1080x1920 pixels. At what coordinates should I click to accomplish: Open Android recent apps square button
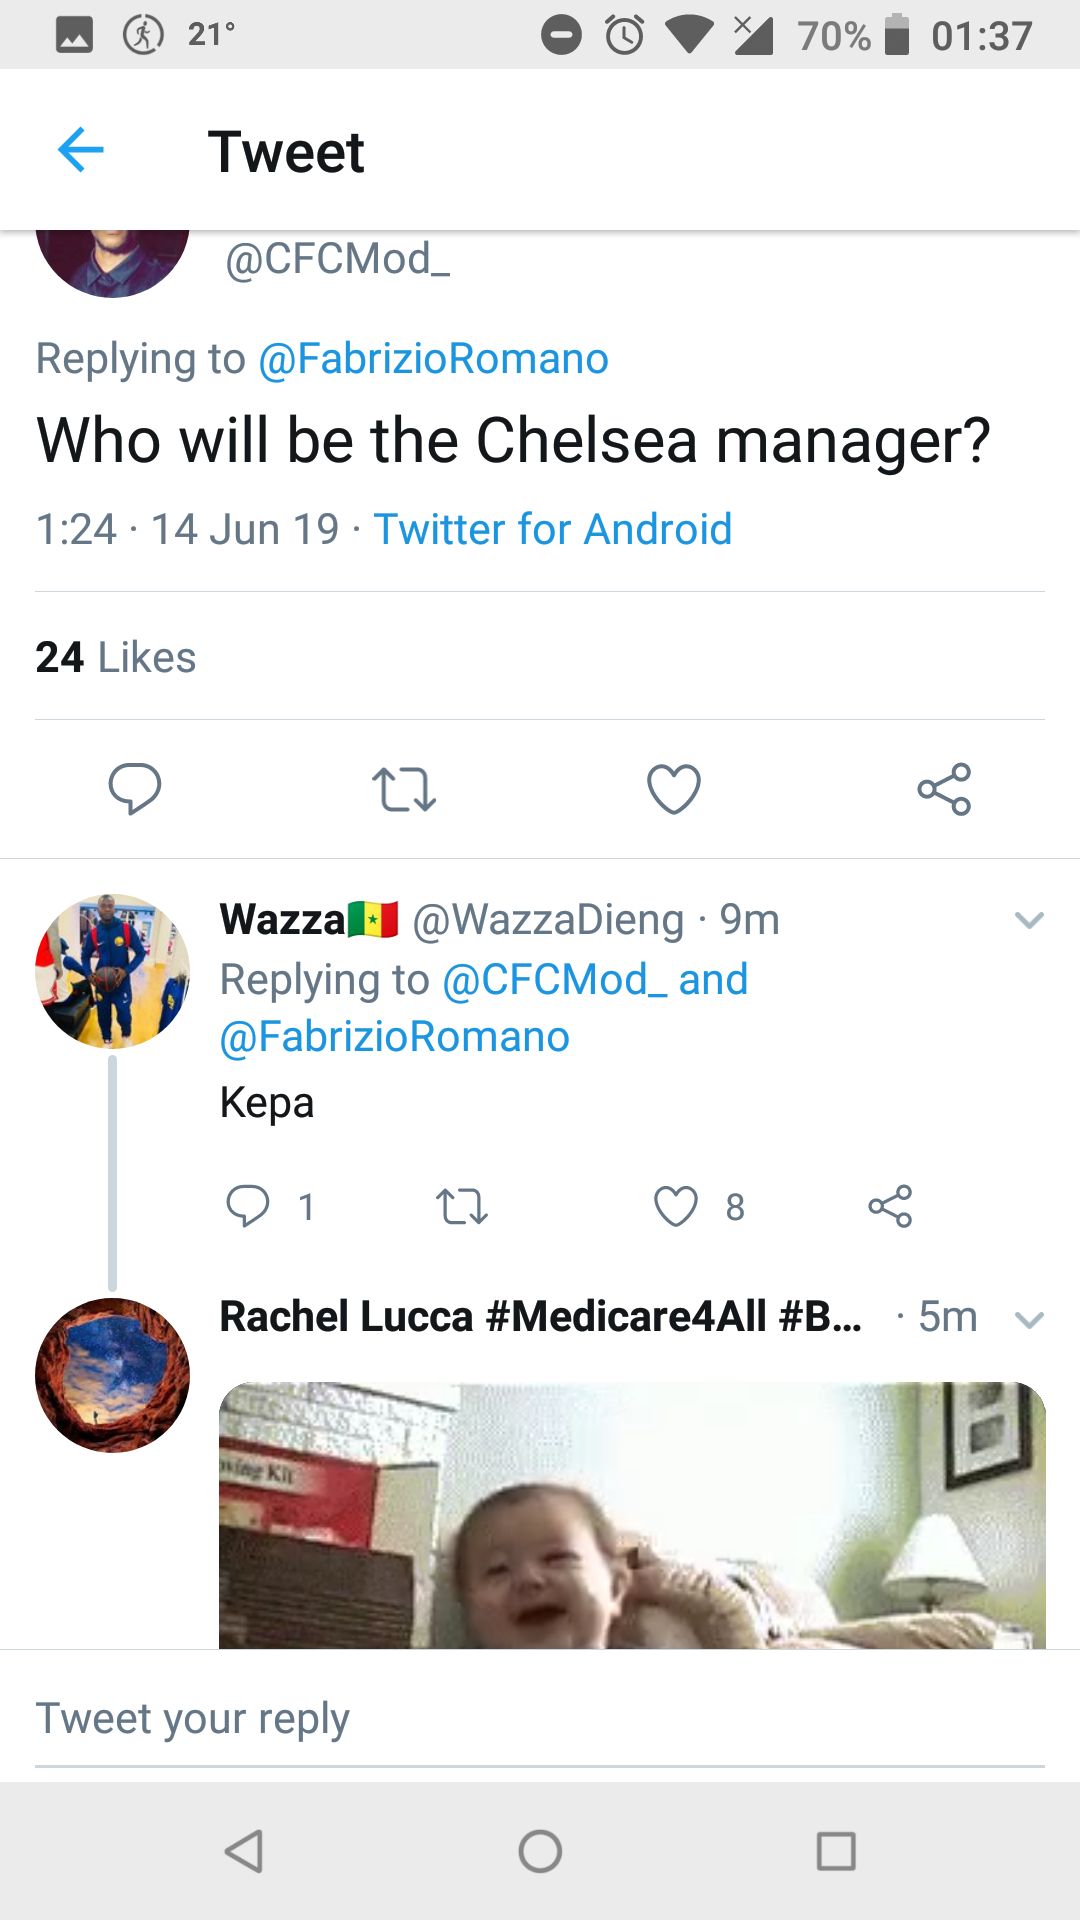click(836, 1851)
